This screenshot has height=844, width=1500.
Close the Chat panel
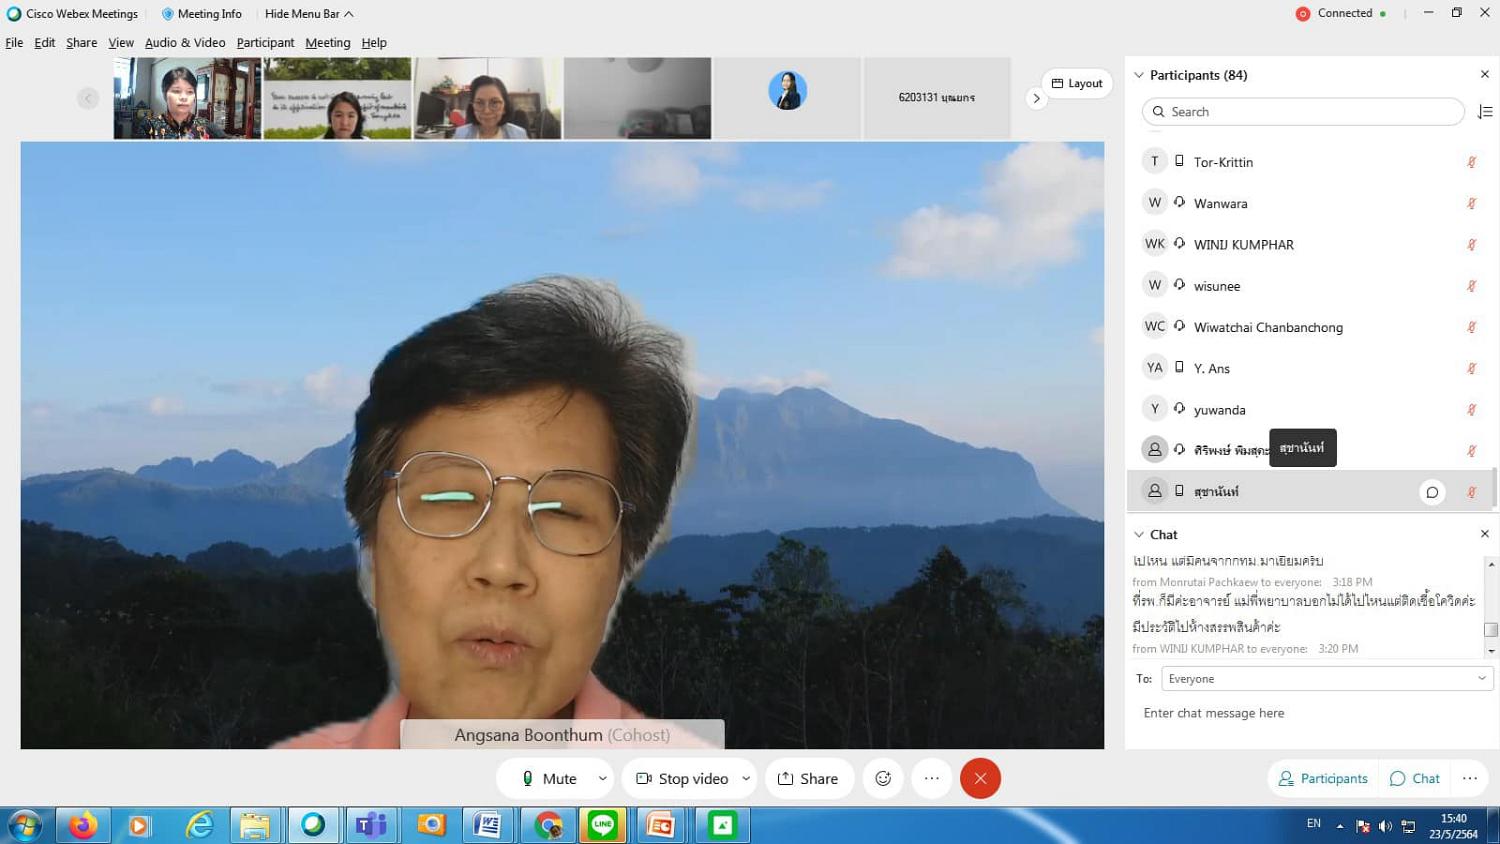tap(1485, 534)
